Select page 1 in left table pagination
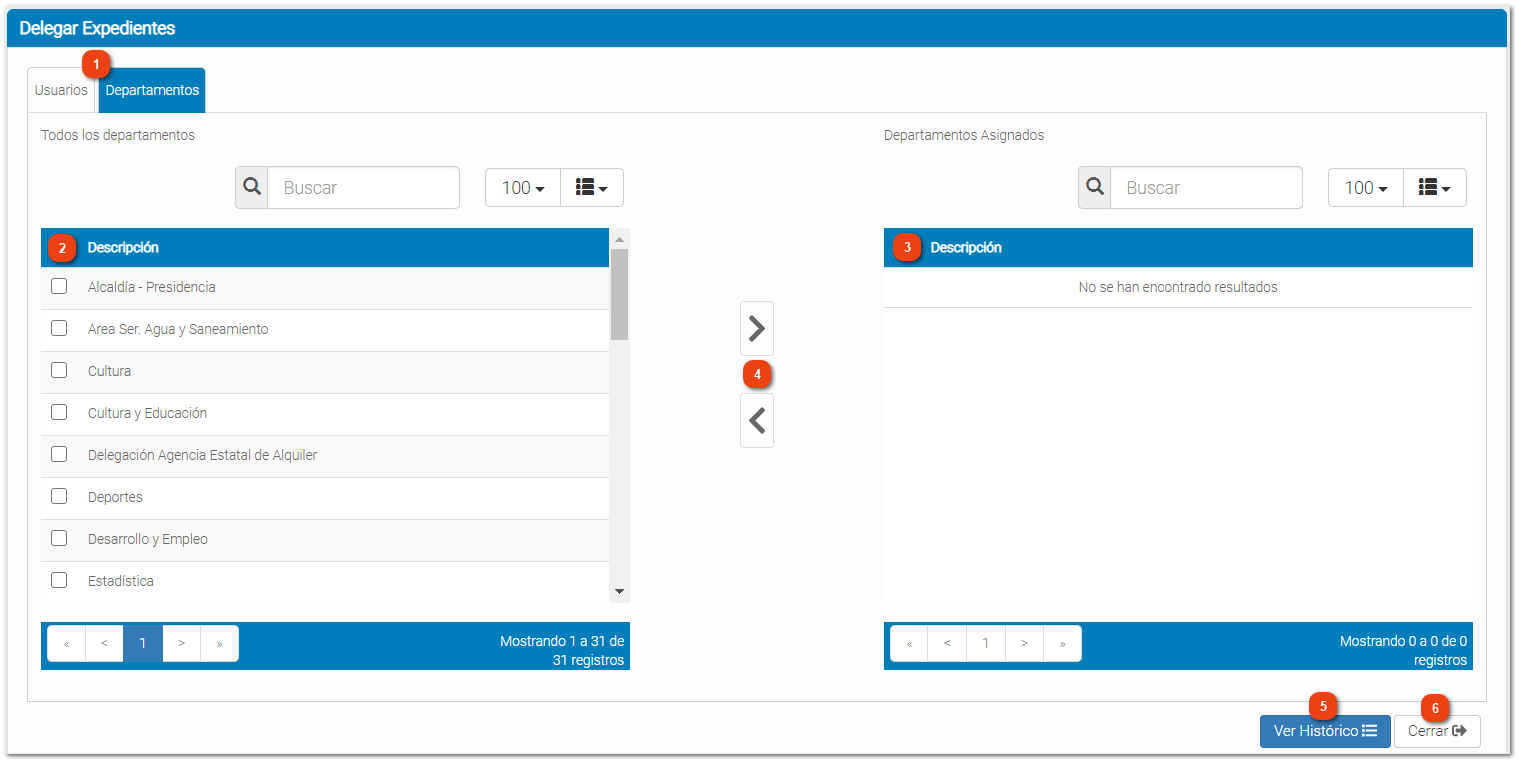This screenshot has width=1519, height=763. (143, 644)
